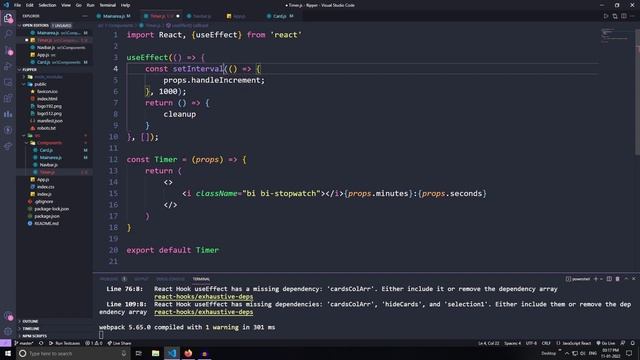Open Source Control view in activity bar

[8, 51]
